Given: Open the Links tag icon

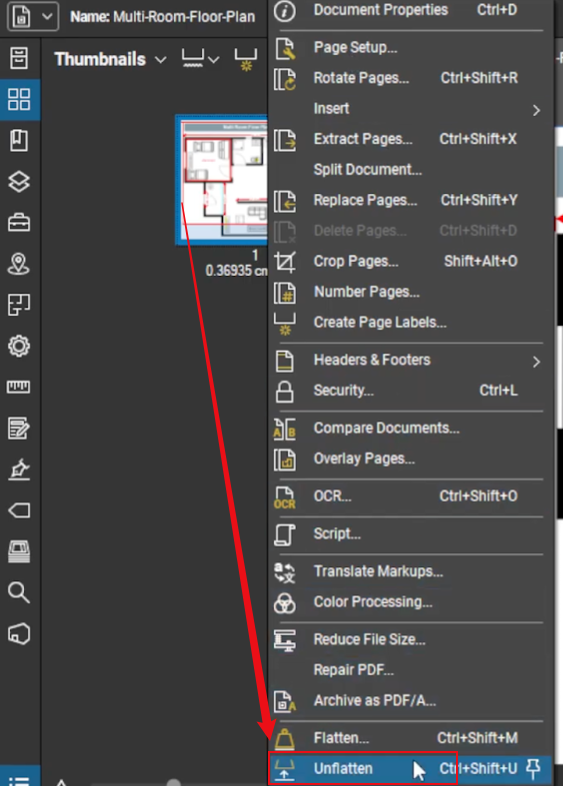Looking at the screenshot, I should 19,510.
